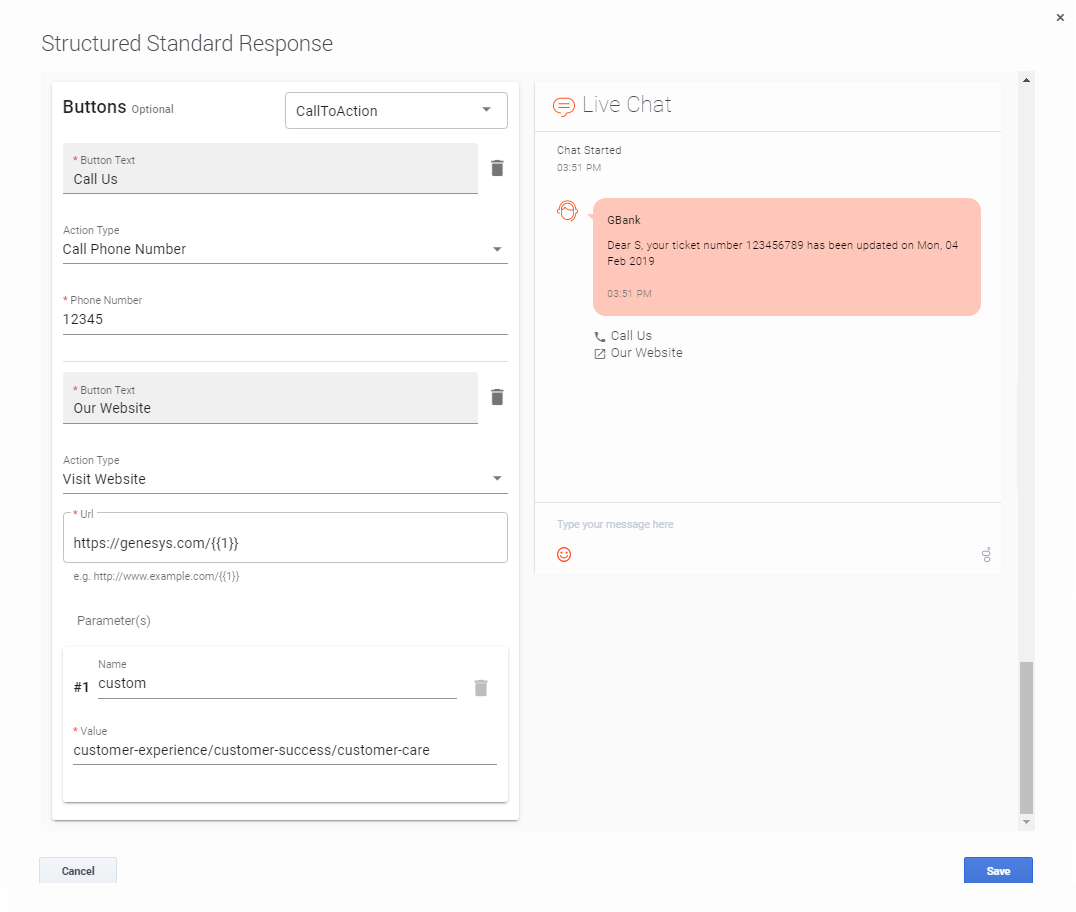Click Our Website link in chat preview
Viewport: 1076px width, 912px height.
(x=646, y=353)
